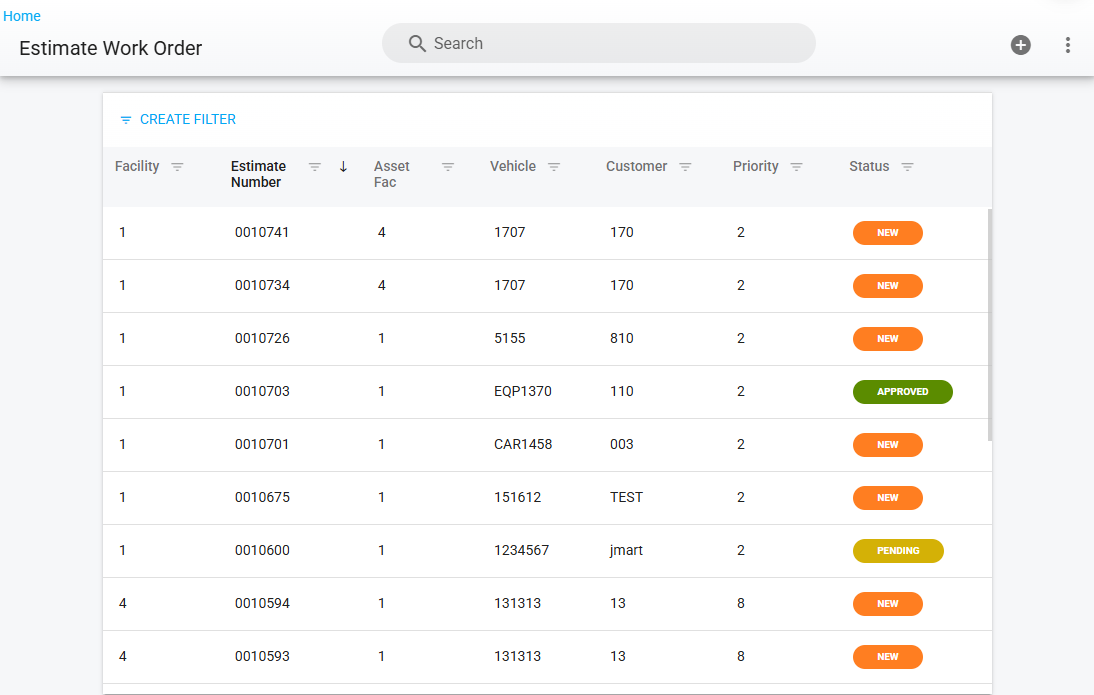Click the add new estimate plus icon

coord(1020,45)
